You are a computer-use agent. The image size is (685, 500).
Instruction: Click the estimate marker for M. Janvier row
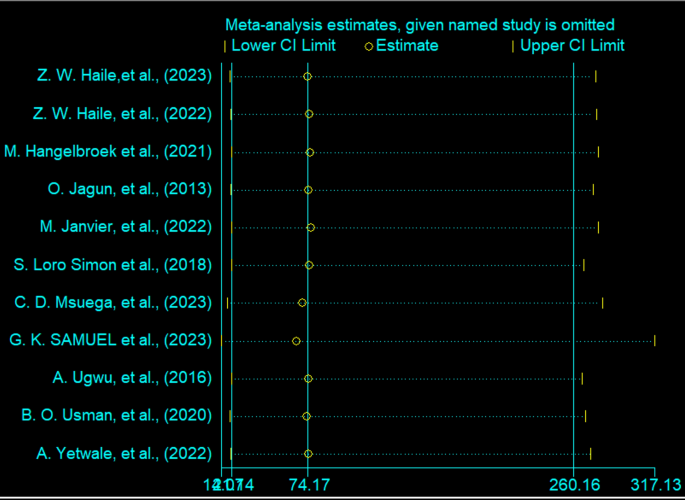311,228
